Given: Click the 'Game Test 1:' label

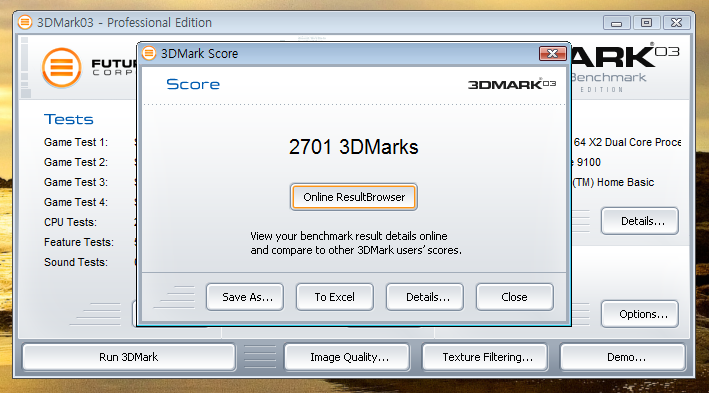Looking at the screenshot, I should click(x=76, y=142).
